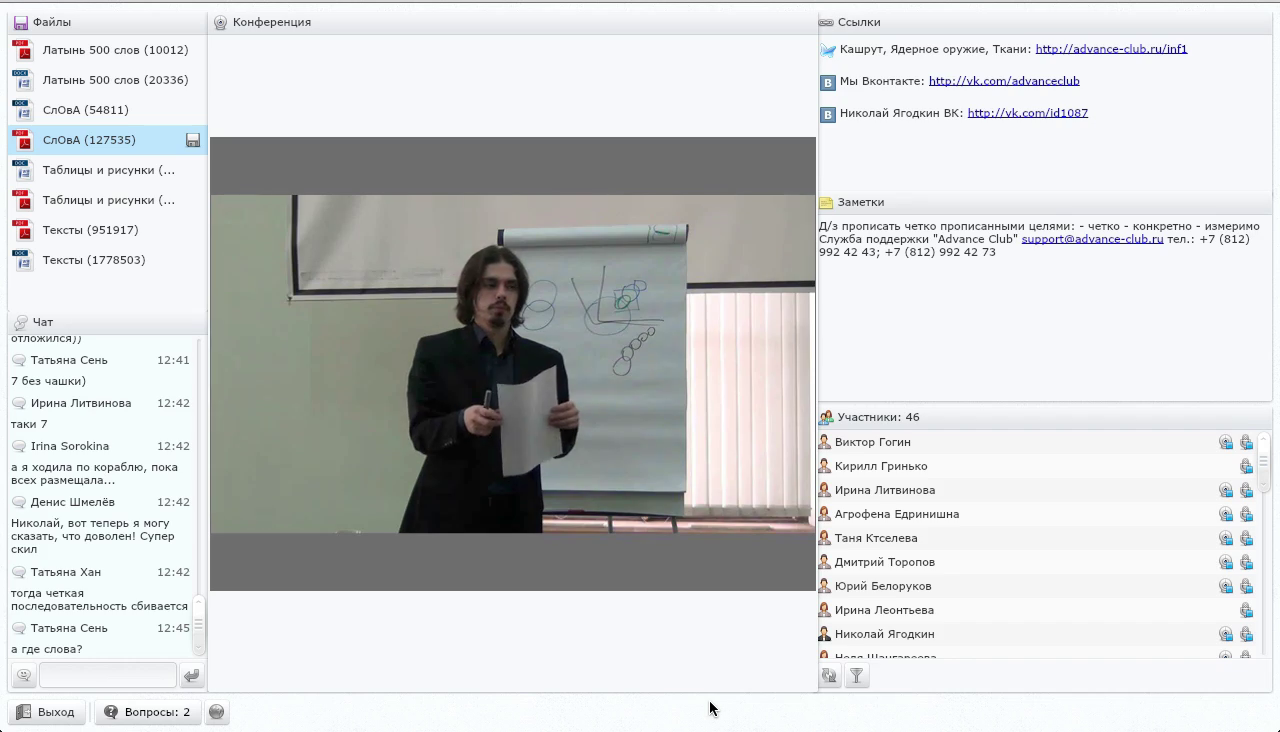Click the globe icon next to Вопросы
Screen dimensions: 1280x732
tap(216, 712)
